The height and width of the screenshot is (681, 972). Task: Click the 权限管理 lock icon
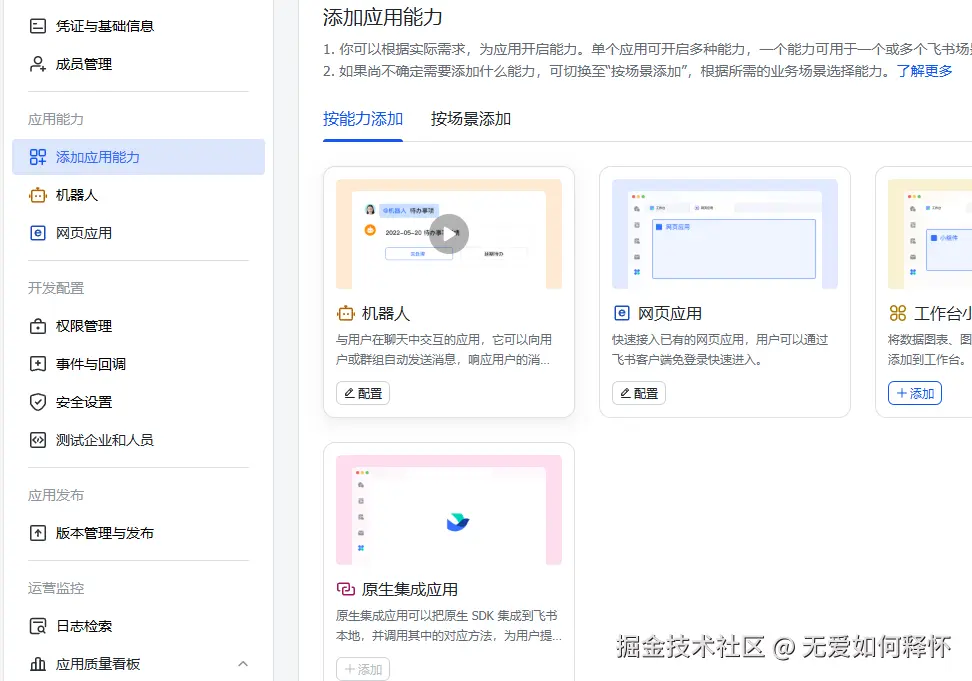click(38, 326)
